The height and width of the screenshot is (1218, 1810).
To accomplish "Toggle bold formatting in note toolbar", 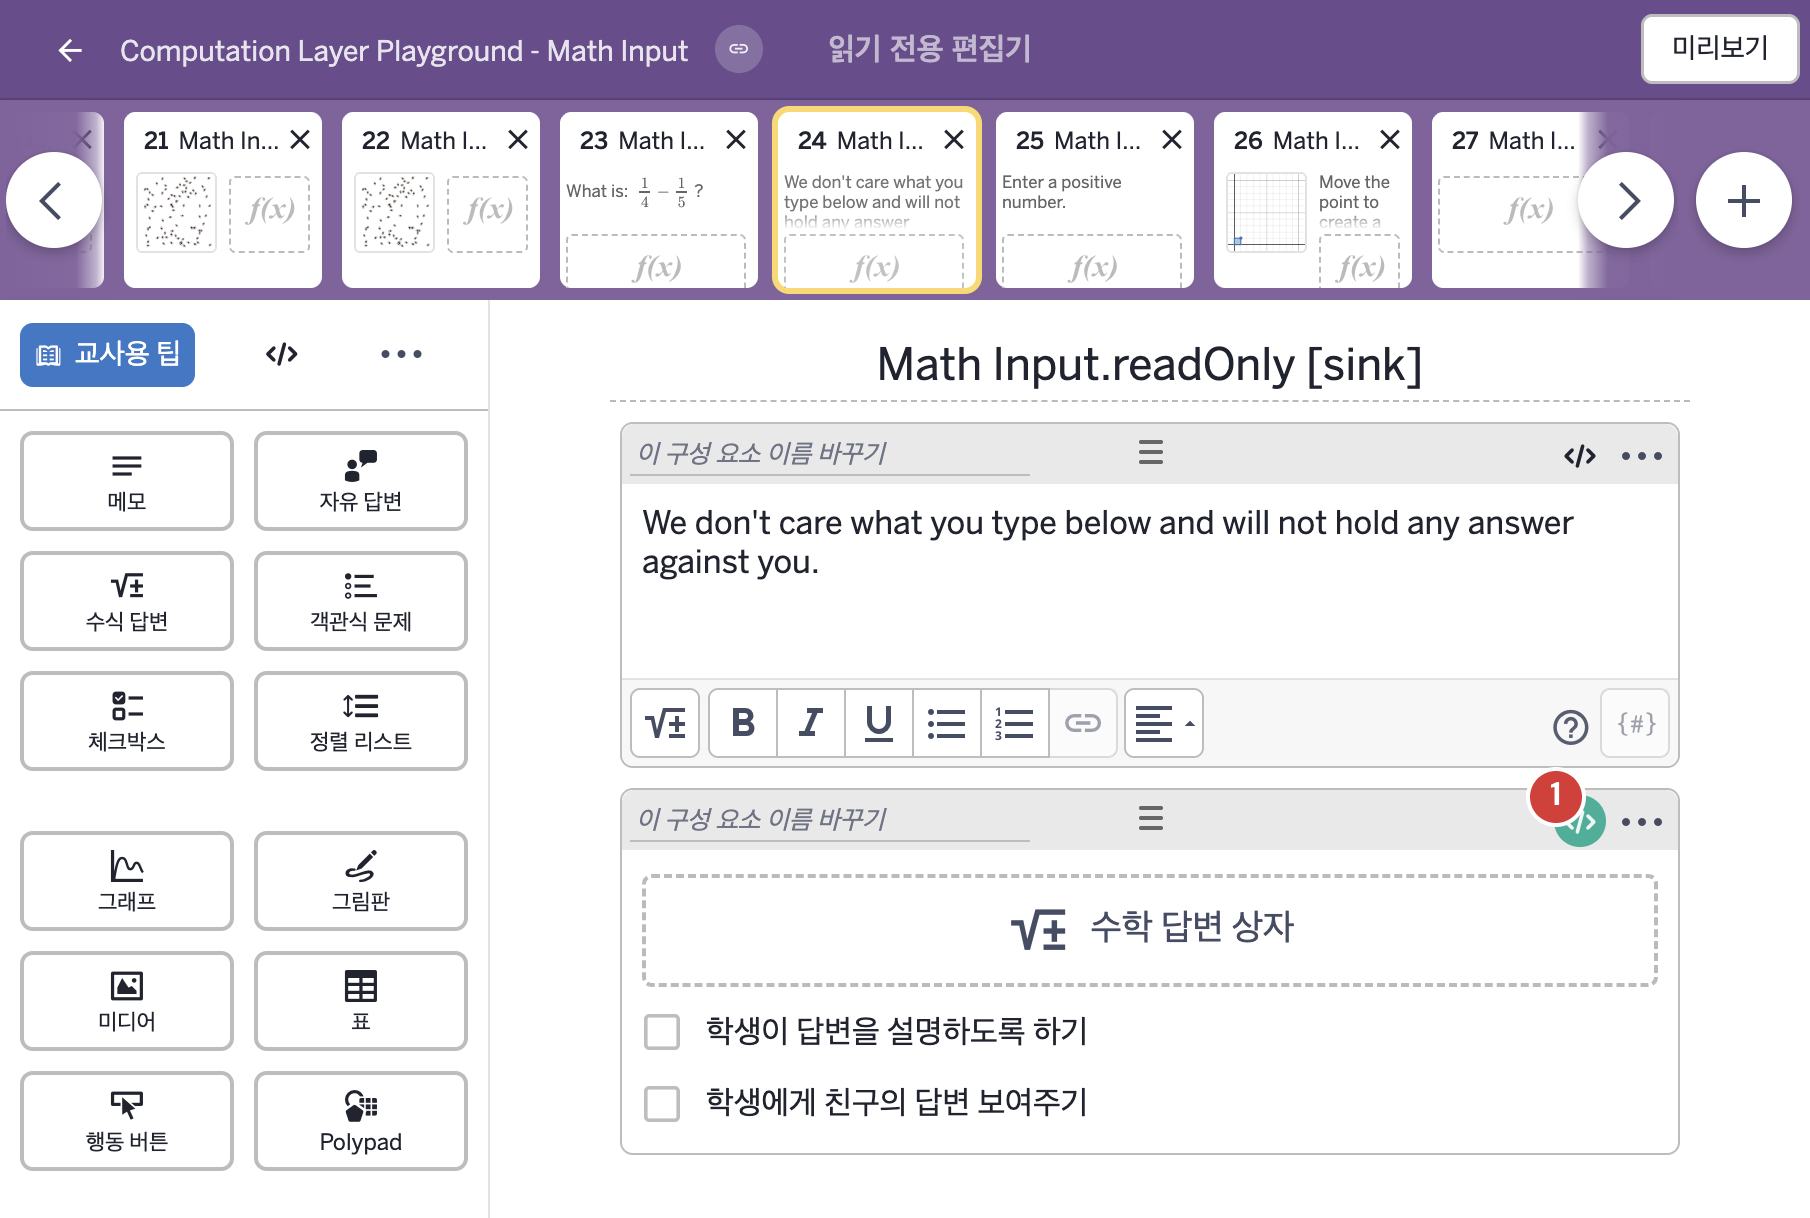I will coord(743,723).
